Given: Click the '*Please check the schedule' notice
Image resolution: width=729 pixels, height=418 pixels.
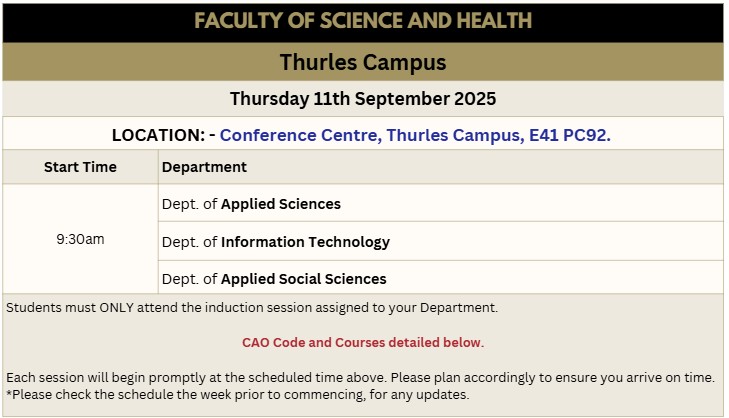Looking at the screenshot, I should pyautogui.click(x=238, y=394).
